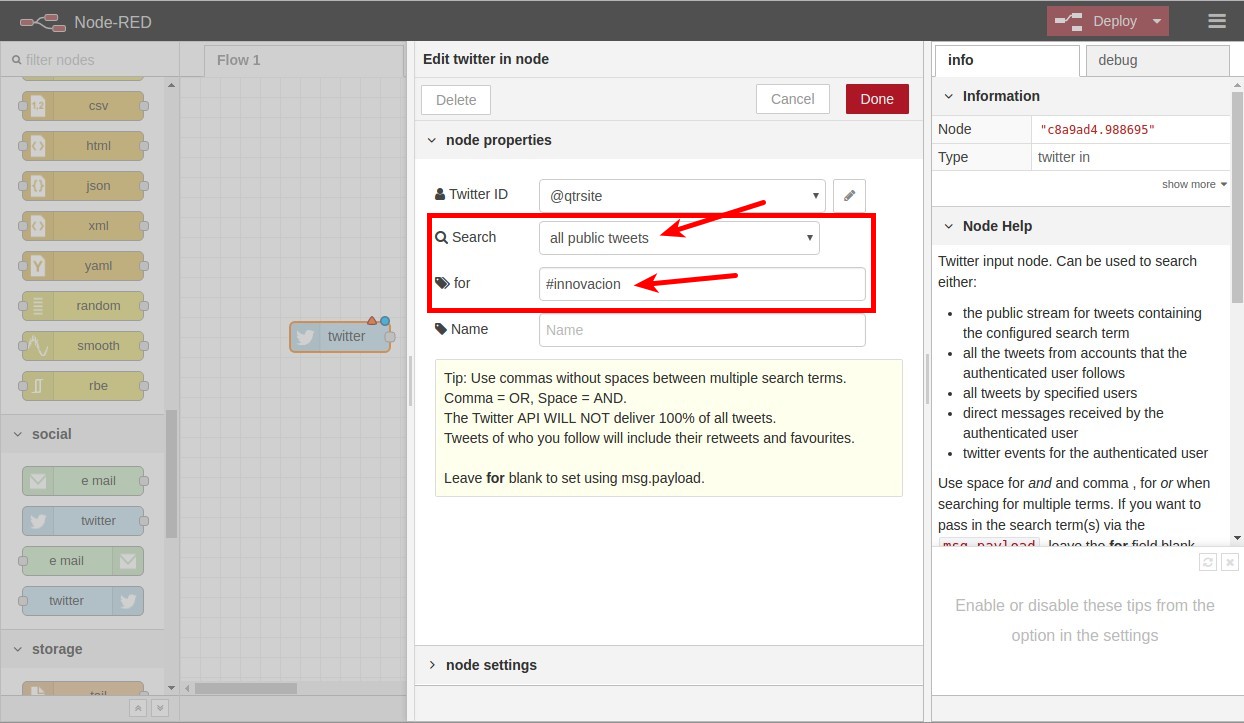Collapse the Node Help section
The width and height of the screenshot is (1244, 723).
(x=1081, y=226)
